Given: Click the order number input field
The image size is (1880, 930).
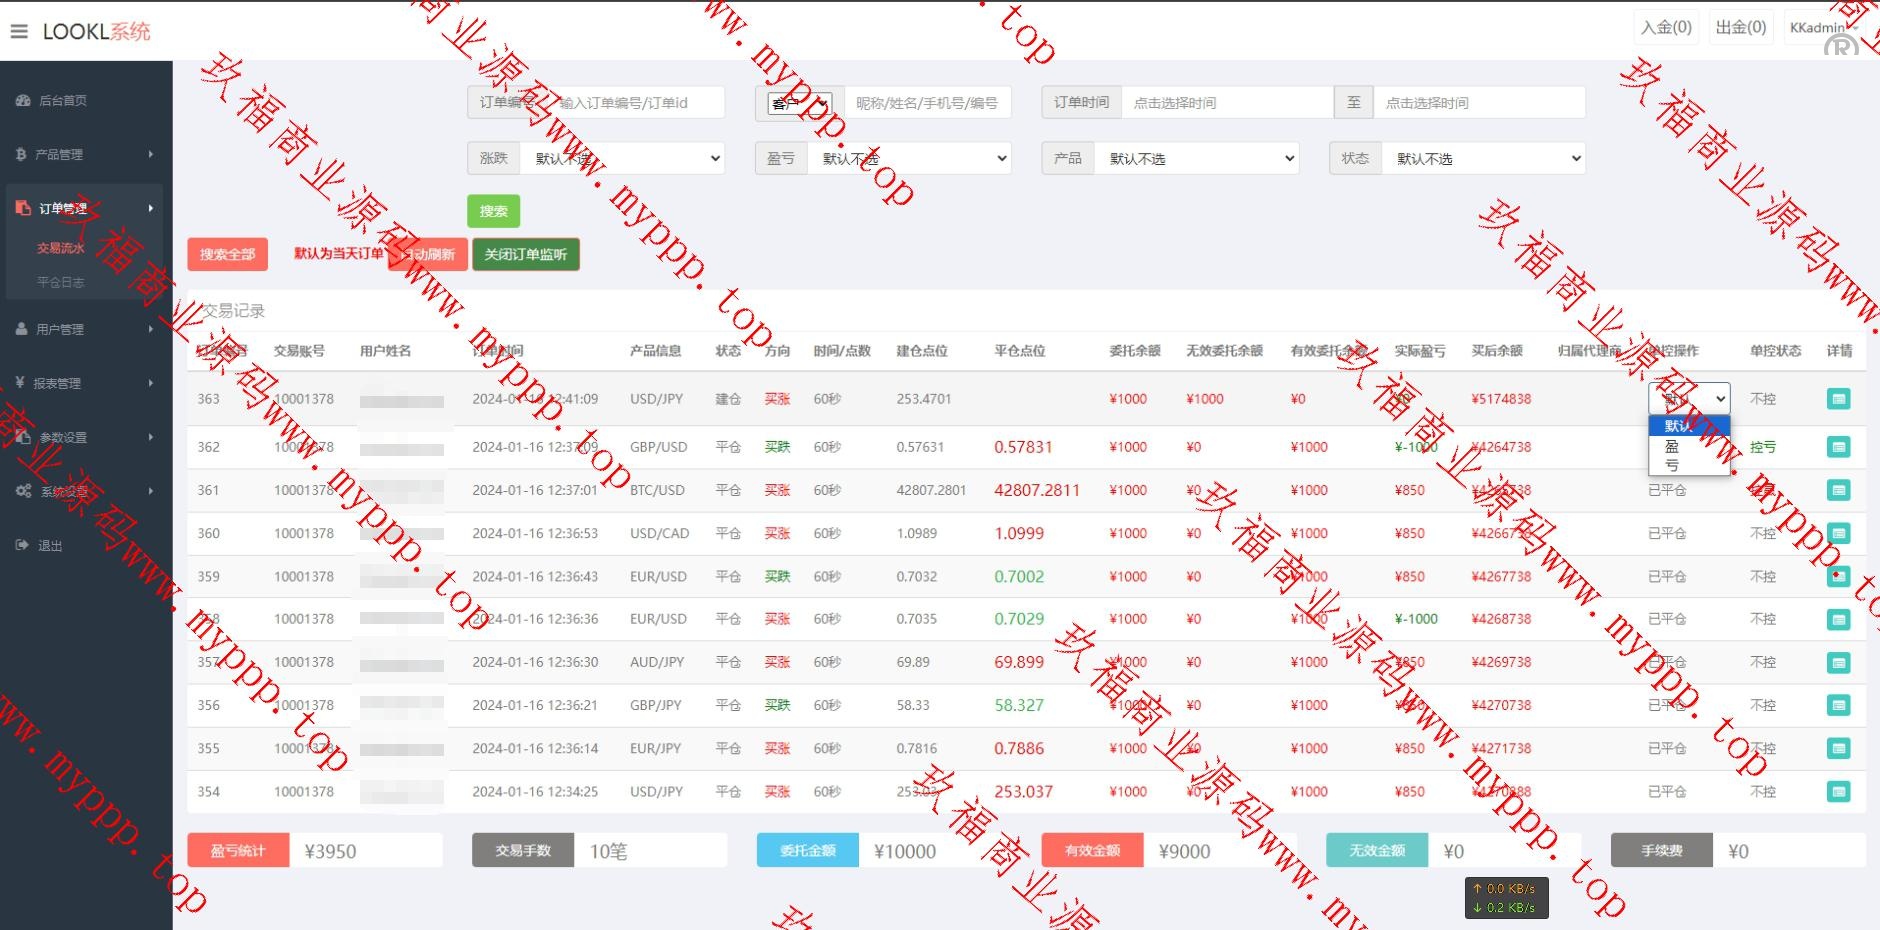Looking at the screenshot, I should pos(638,102).
